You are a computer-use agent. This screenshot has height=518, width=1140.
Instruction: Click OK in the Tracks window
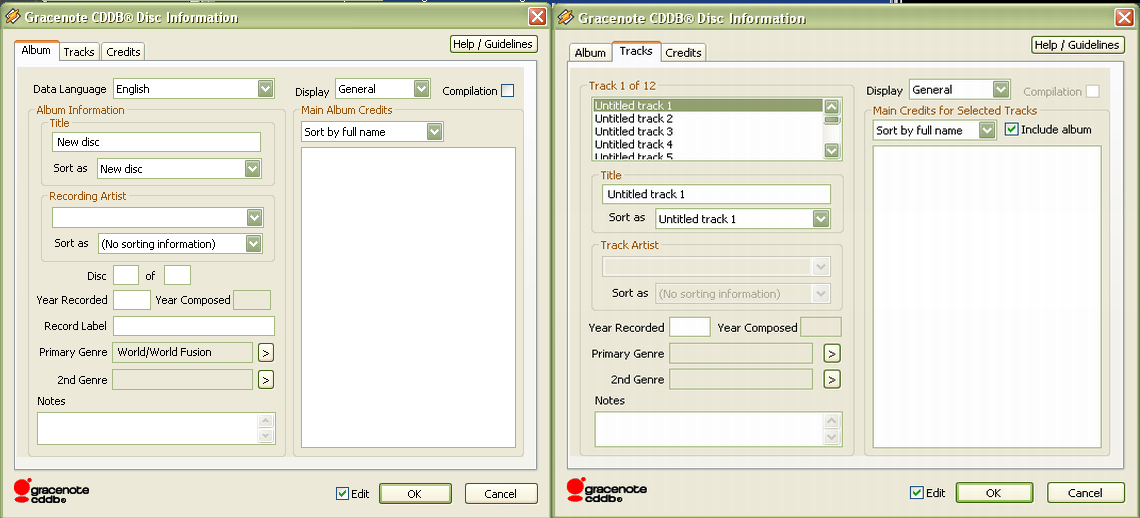(994, 493)
